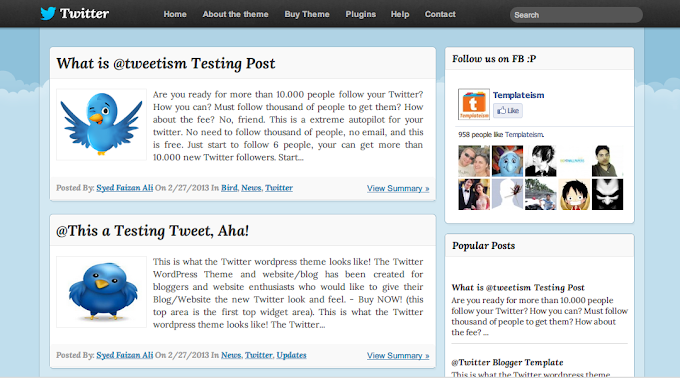The image size is (680, 378).
Task: Open the Contact page
Action: [440, 14]
